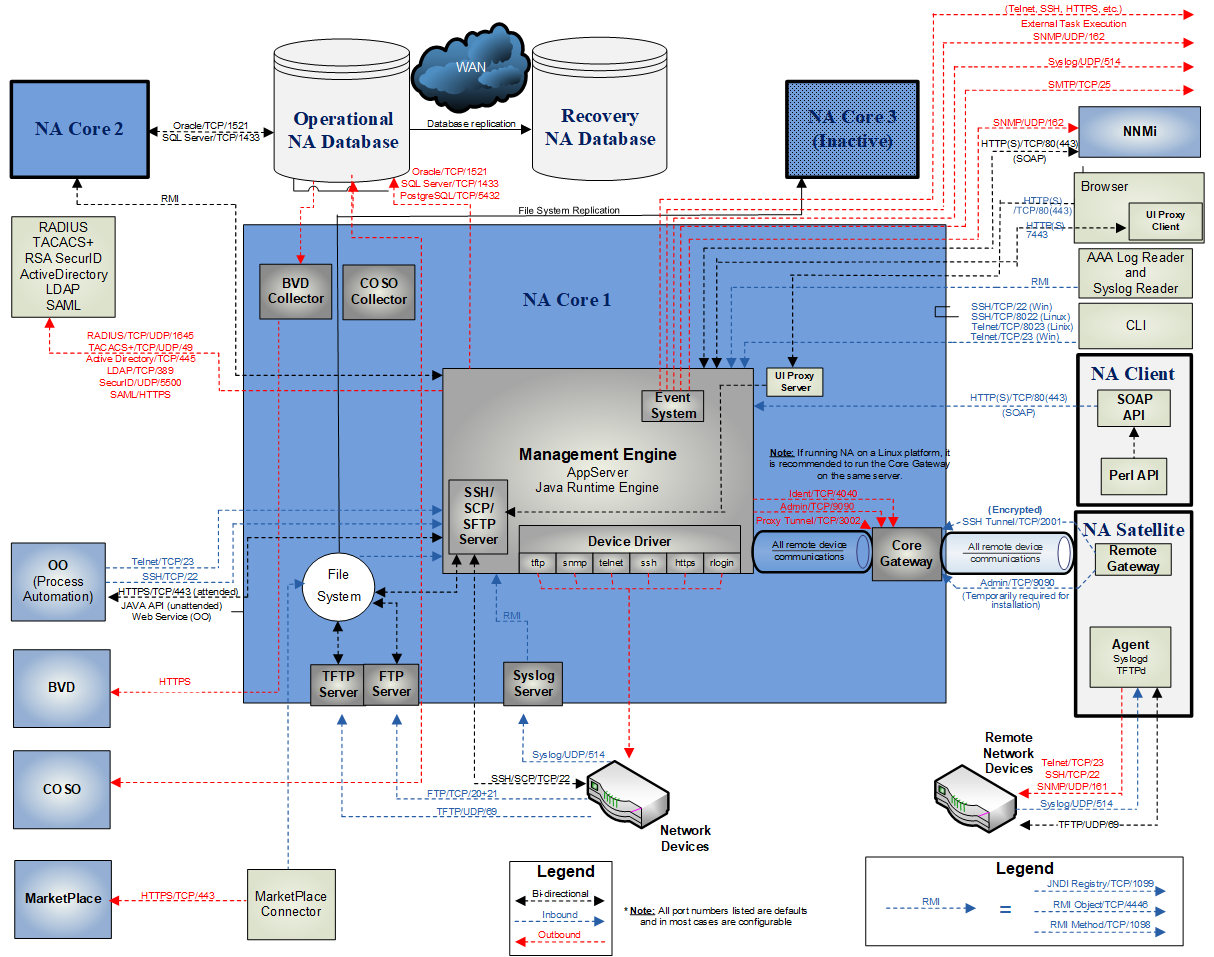Image resolution: width=1214 pixels, height=957 pixels.
Task: Click the UI Proxy Server box
Action: coord(794,381)
